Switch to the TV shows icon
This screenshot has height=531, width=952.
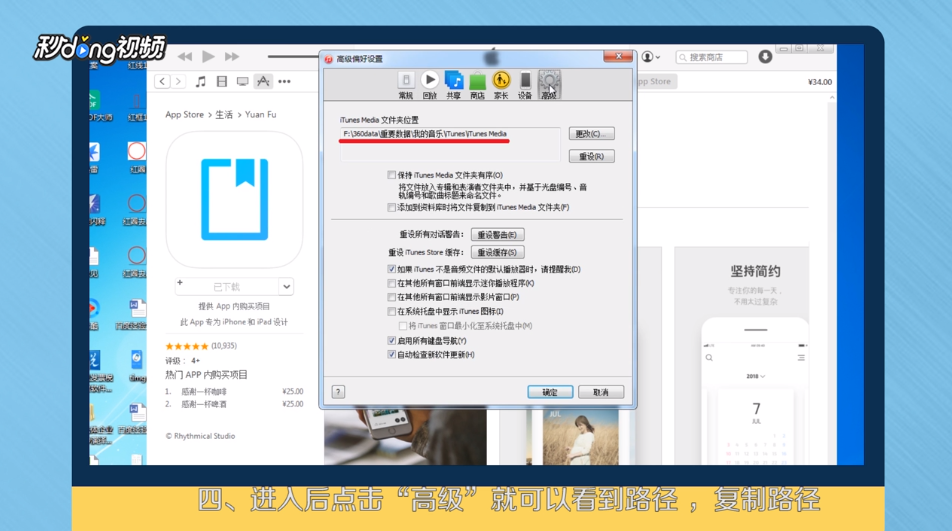242,81
